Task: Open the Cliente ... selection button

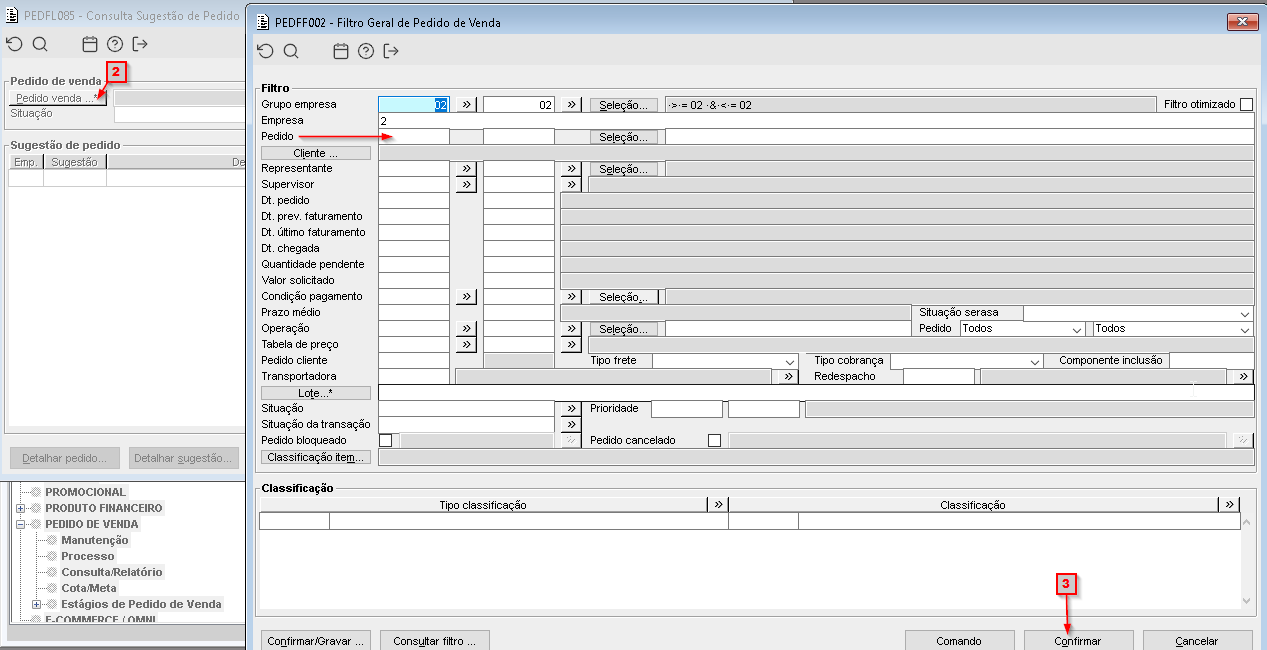Action: [316, 152]
